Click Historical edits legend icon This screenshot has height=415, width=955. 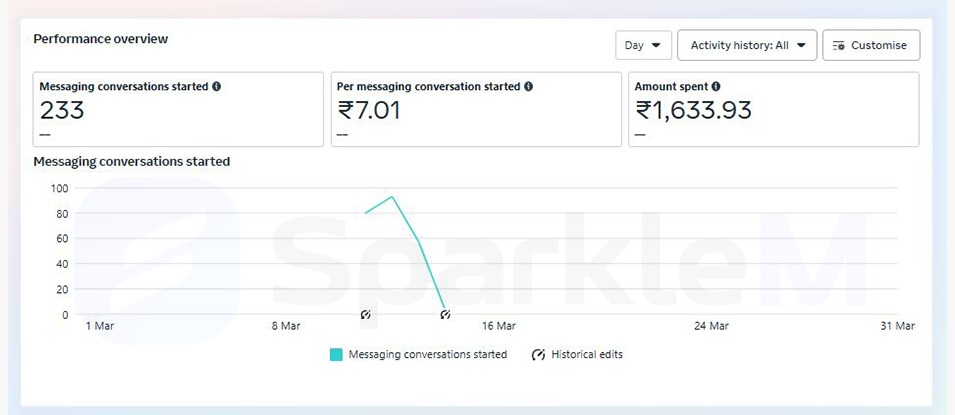click(539, 355)
